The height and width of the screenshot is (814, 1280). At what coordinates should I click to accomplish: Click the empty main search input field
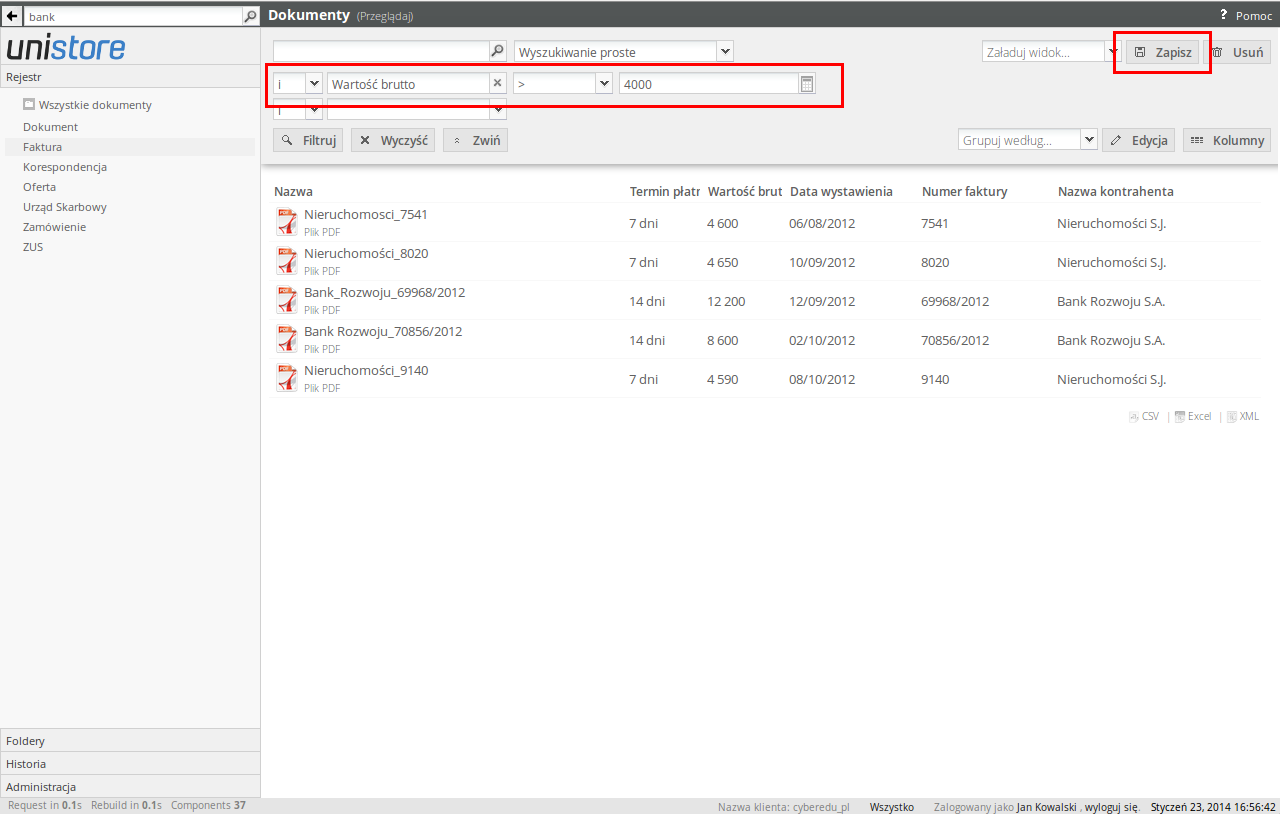pyautogui.click(x=381, y=51)
